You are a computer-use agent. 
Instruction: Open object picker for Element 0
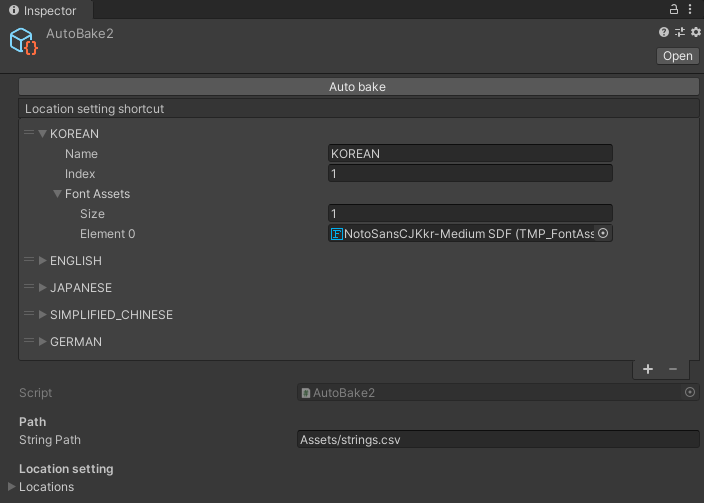coord(603,233)
